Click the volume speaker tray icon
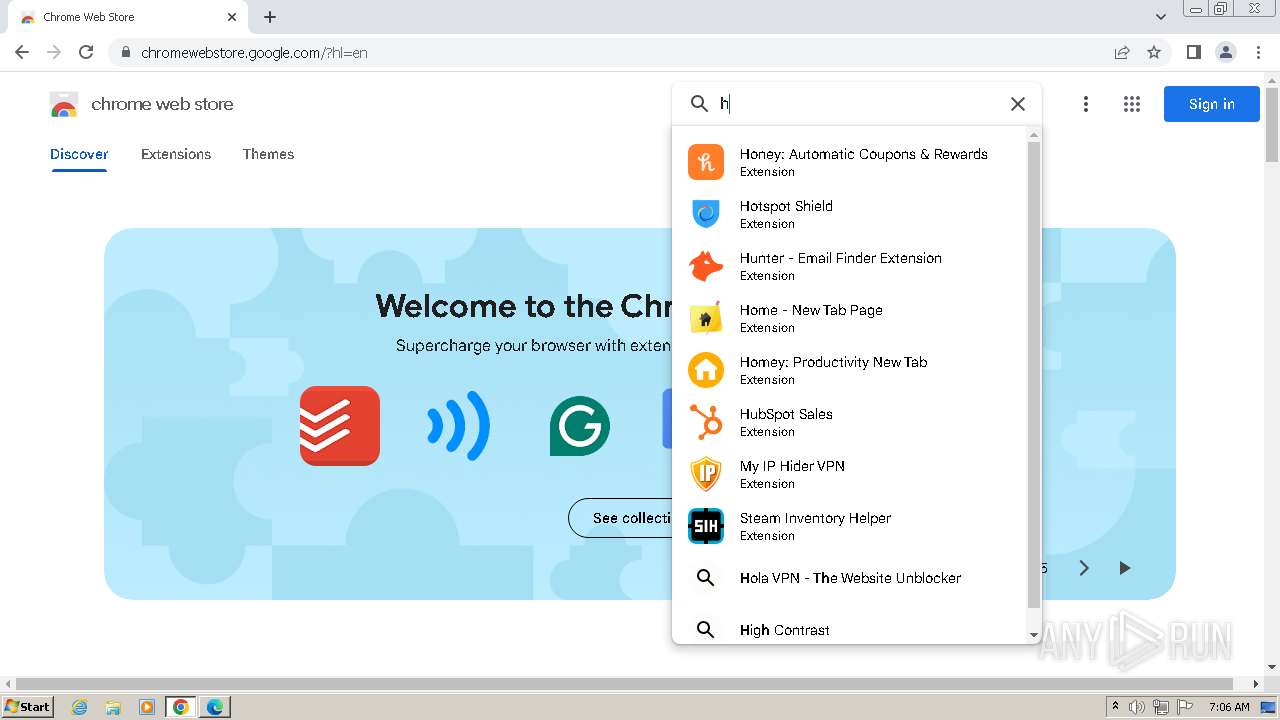 click(1137, 707)
